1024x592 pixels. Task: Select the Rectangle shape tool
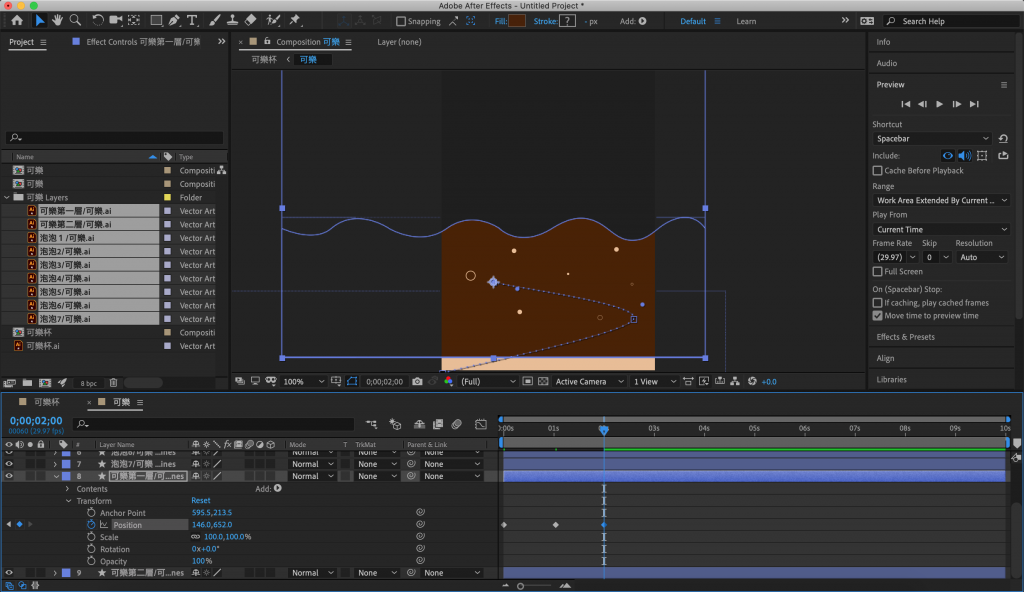tap(156, 20)
